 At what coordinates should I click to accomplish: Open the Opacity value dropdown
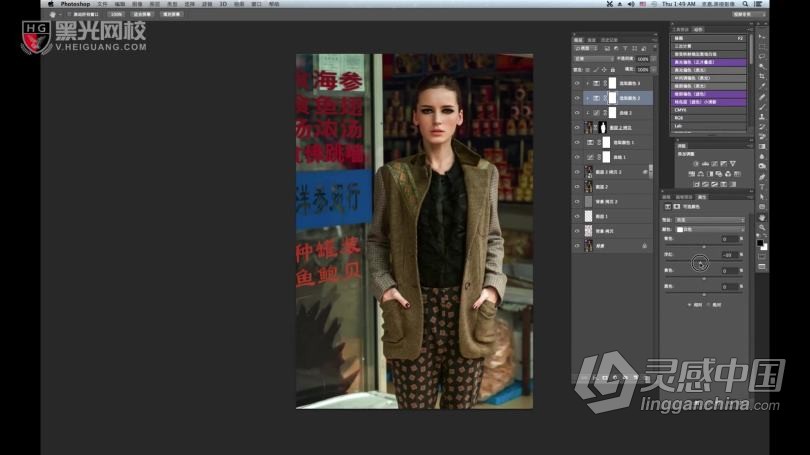pyautogui.click(x=653, y=59)
